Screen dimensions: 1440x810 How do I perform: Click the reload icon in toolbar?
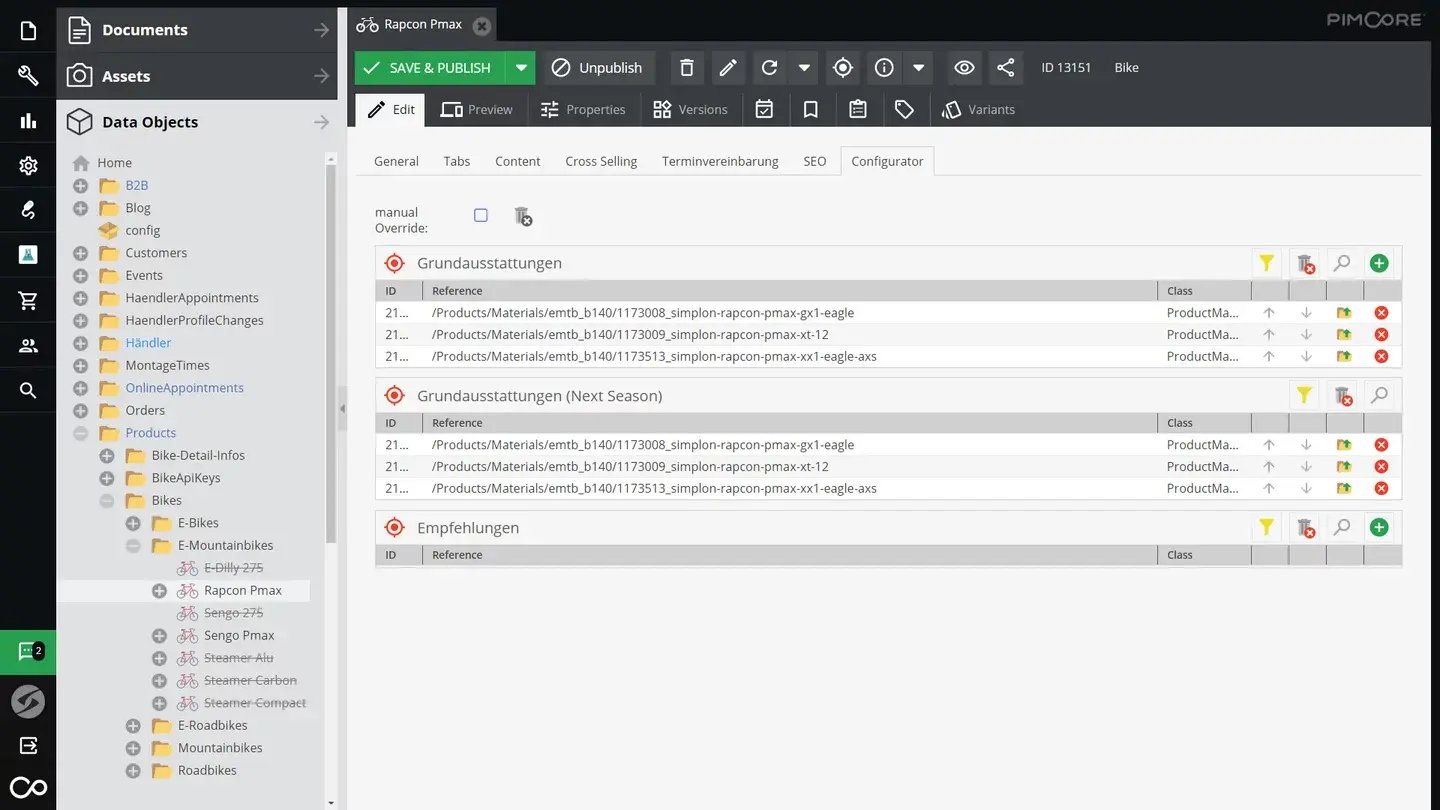[x=769, y=68]
